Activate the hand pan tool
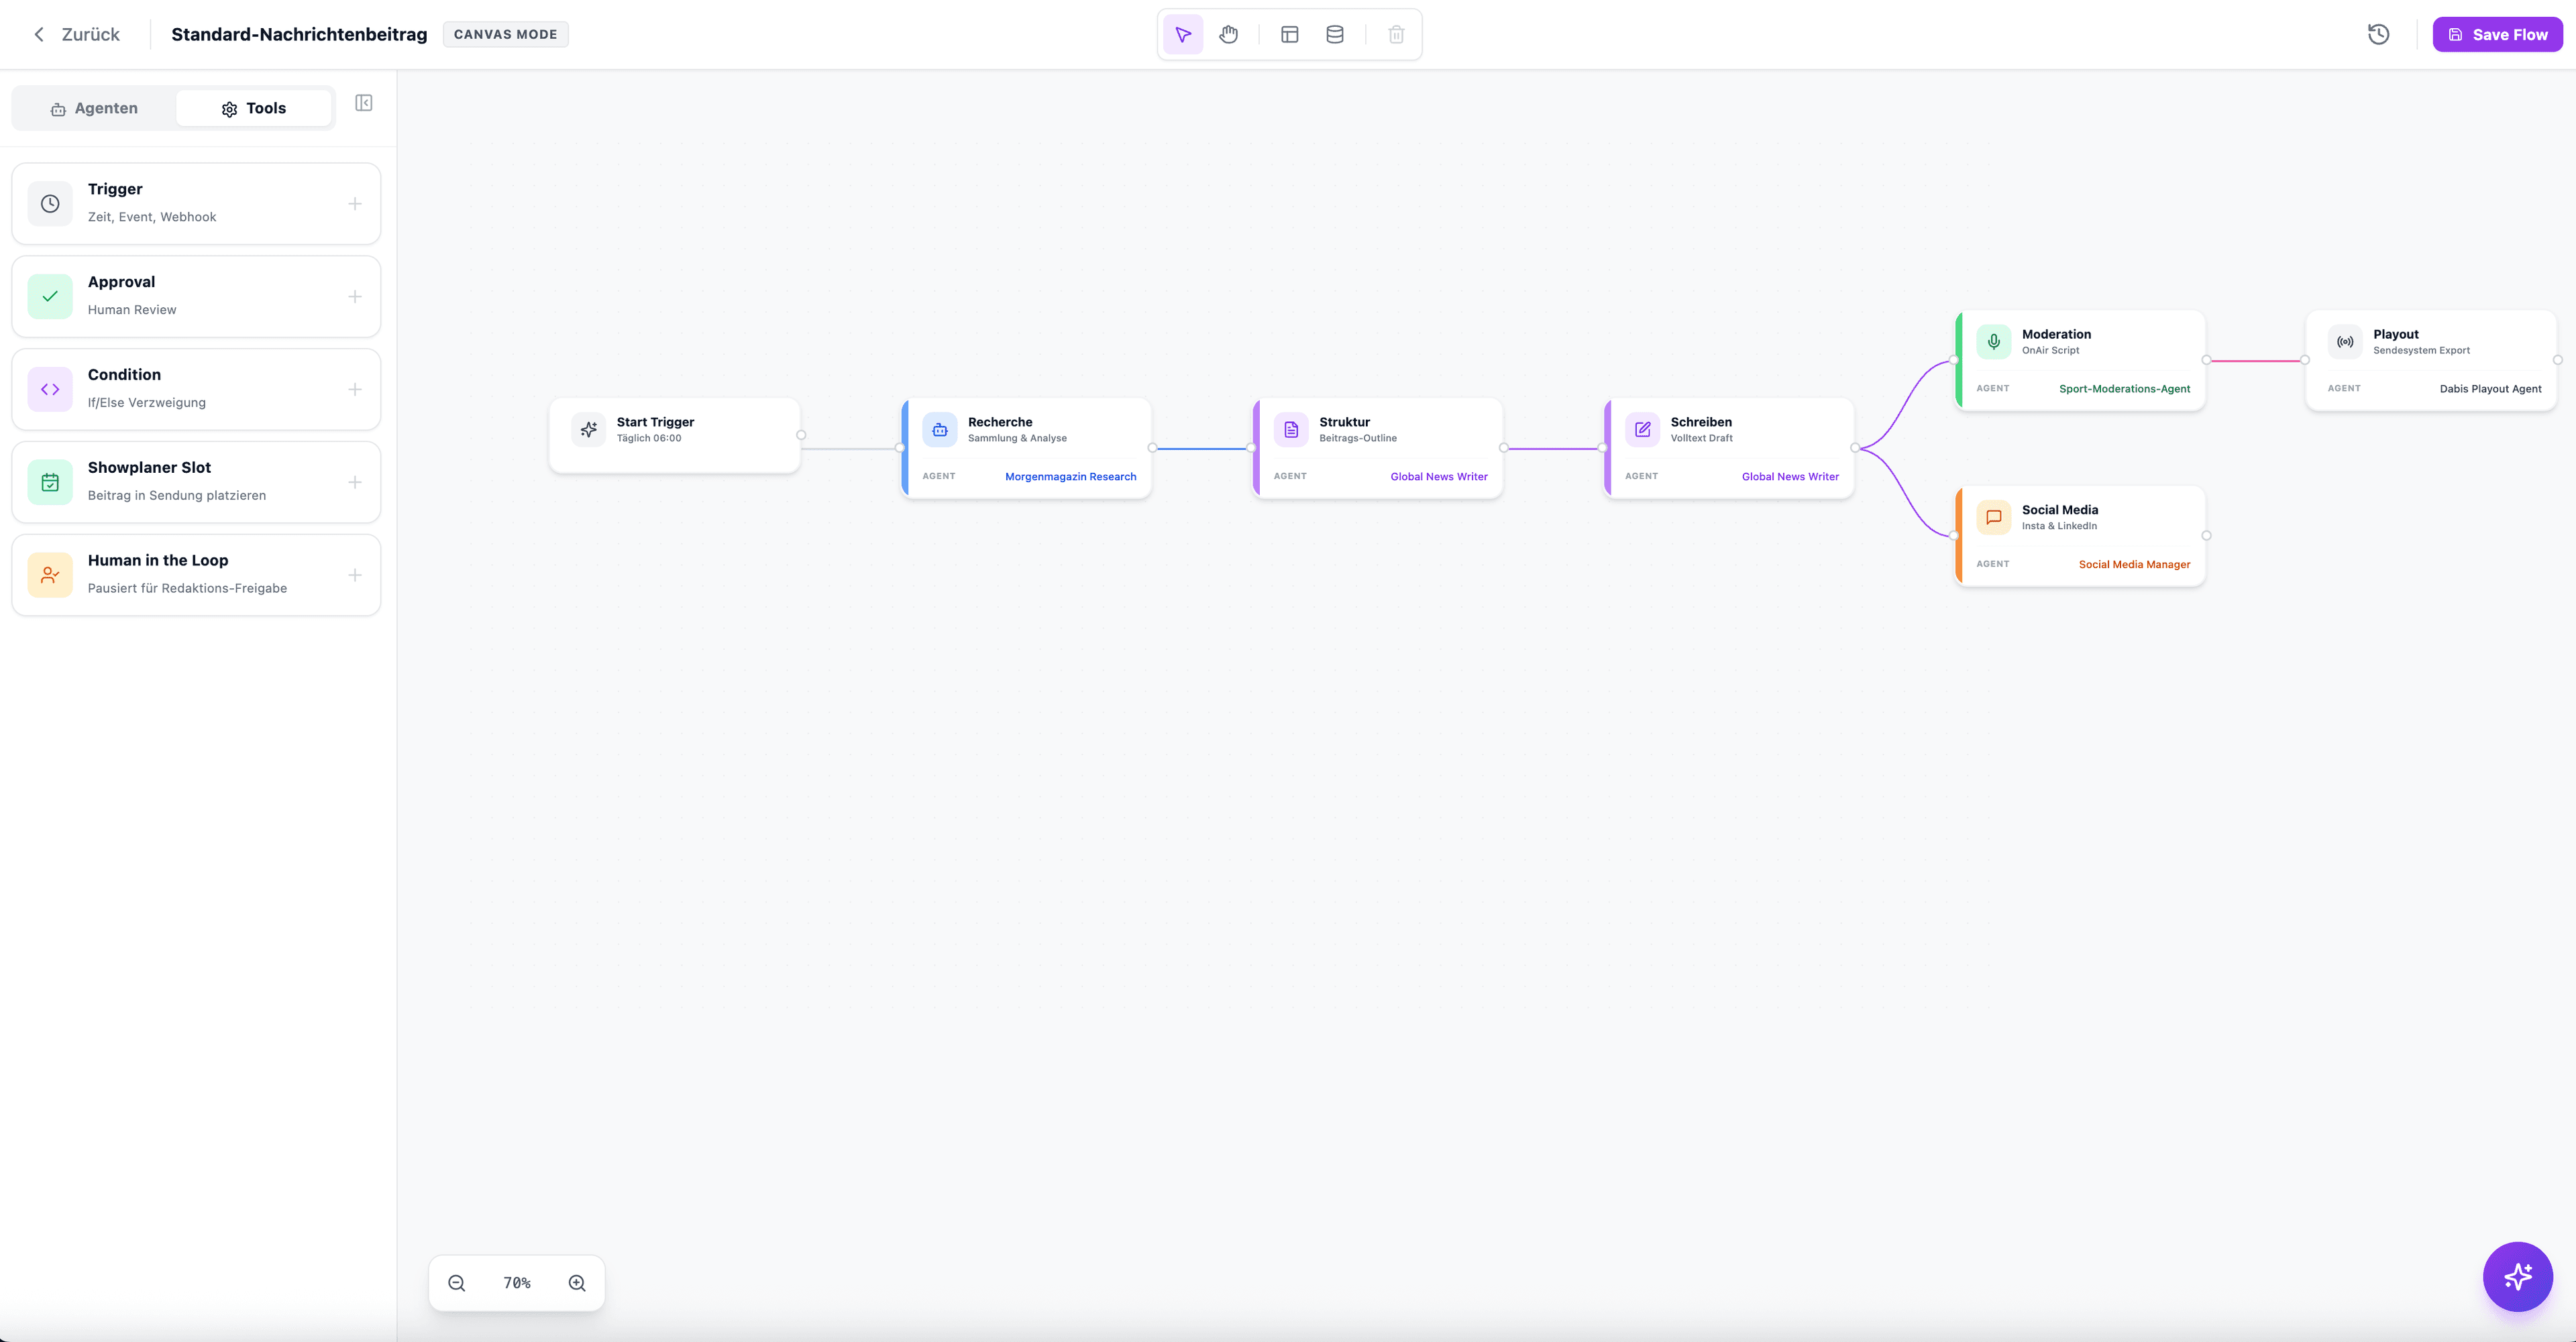The image size is (2576, 1342). (1228, 34)
